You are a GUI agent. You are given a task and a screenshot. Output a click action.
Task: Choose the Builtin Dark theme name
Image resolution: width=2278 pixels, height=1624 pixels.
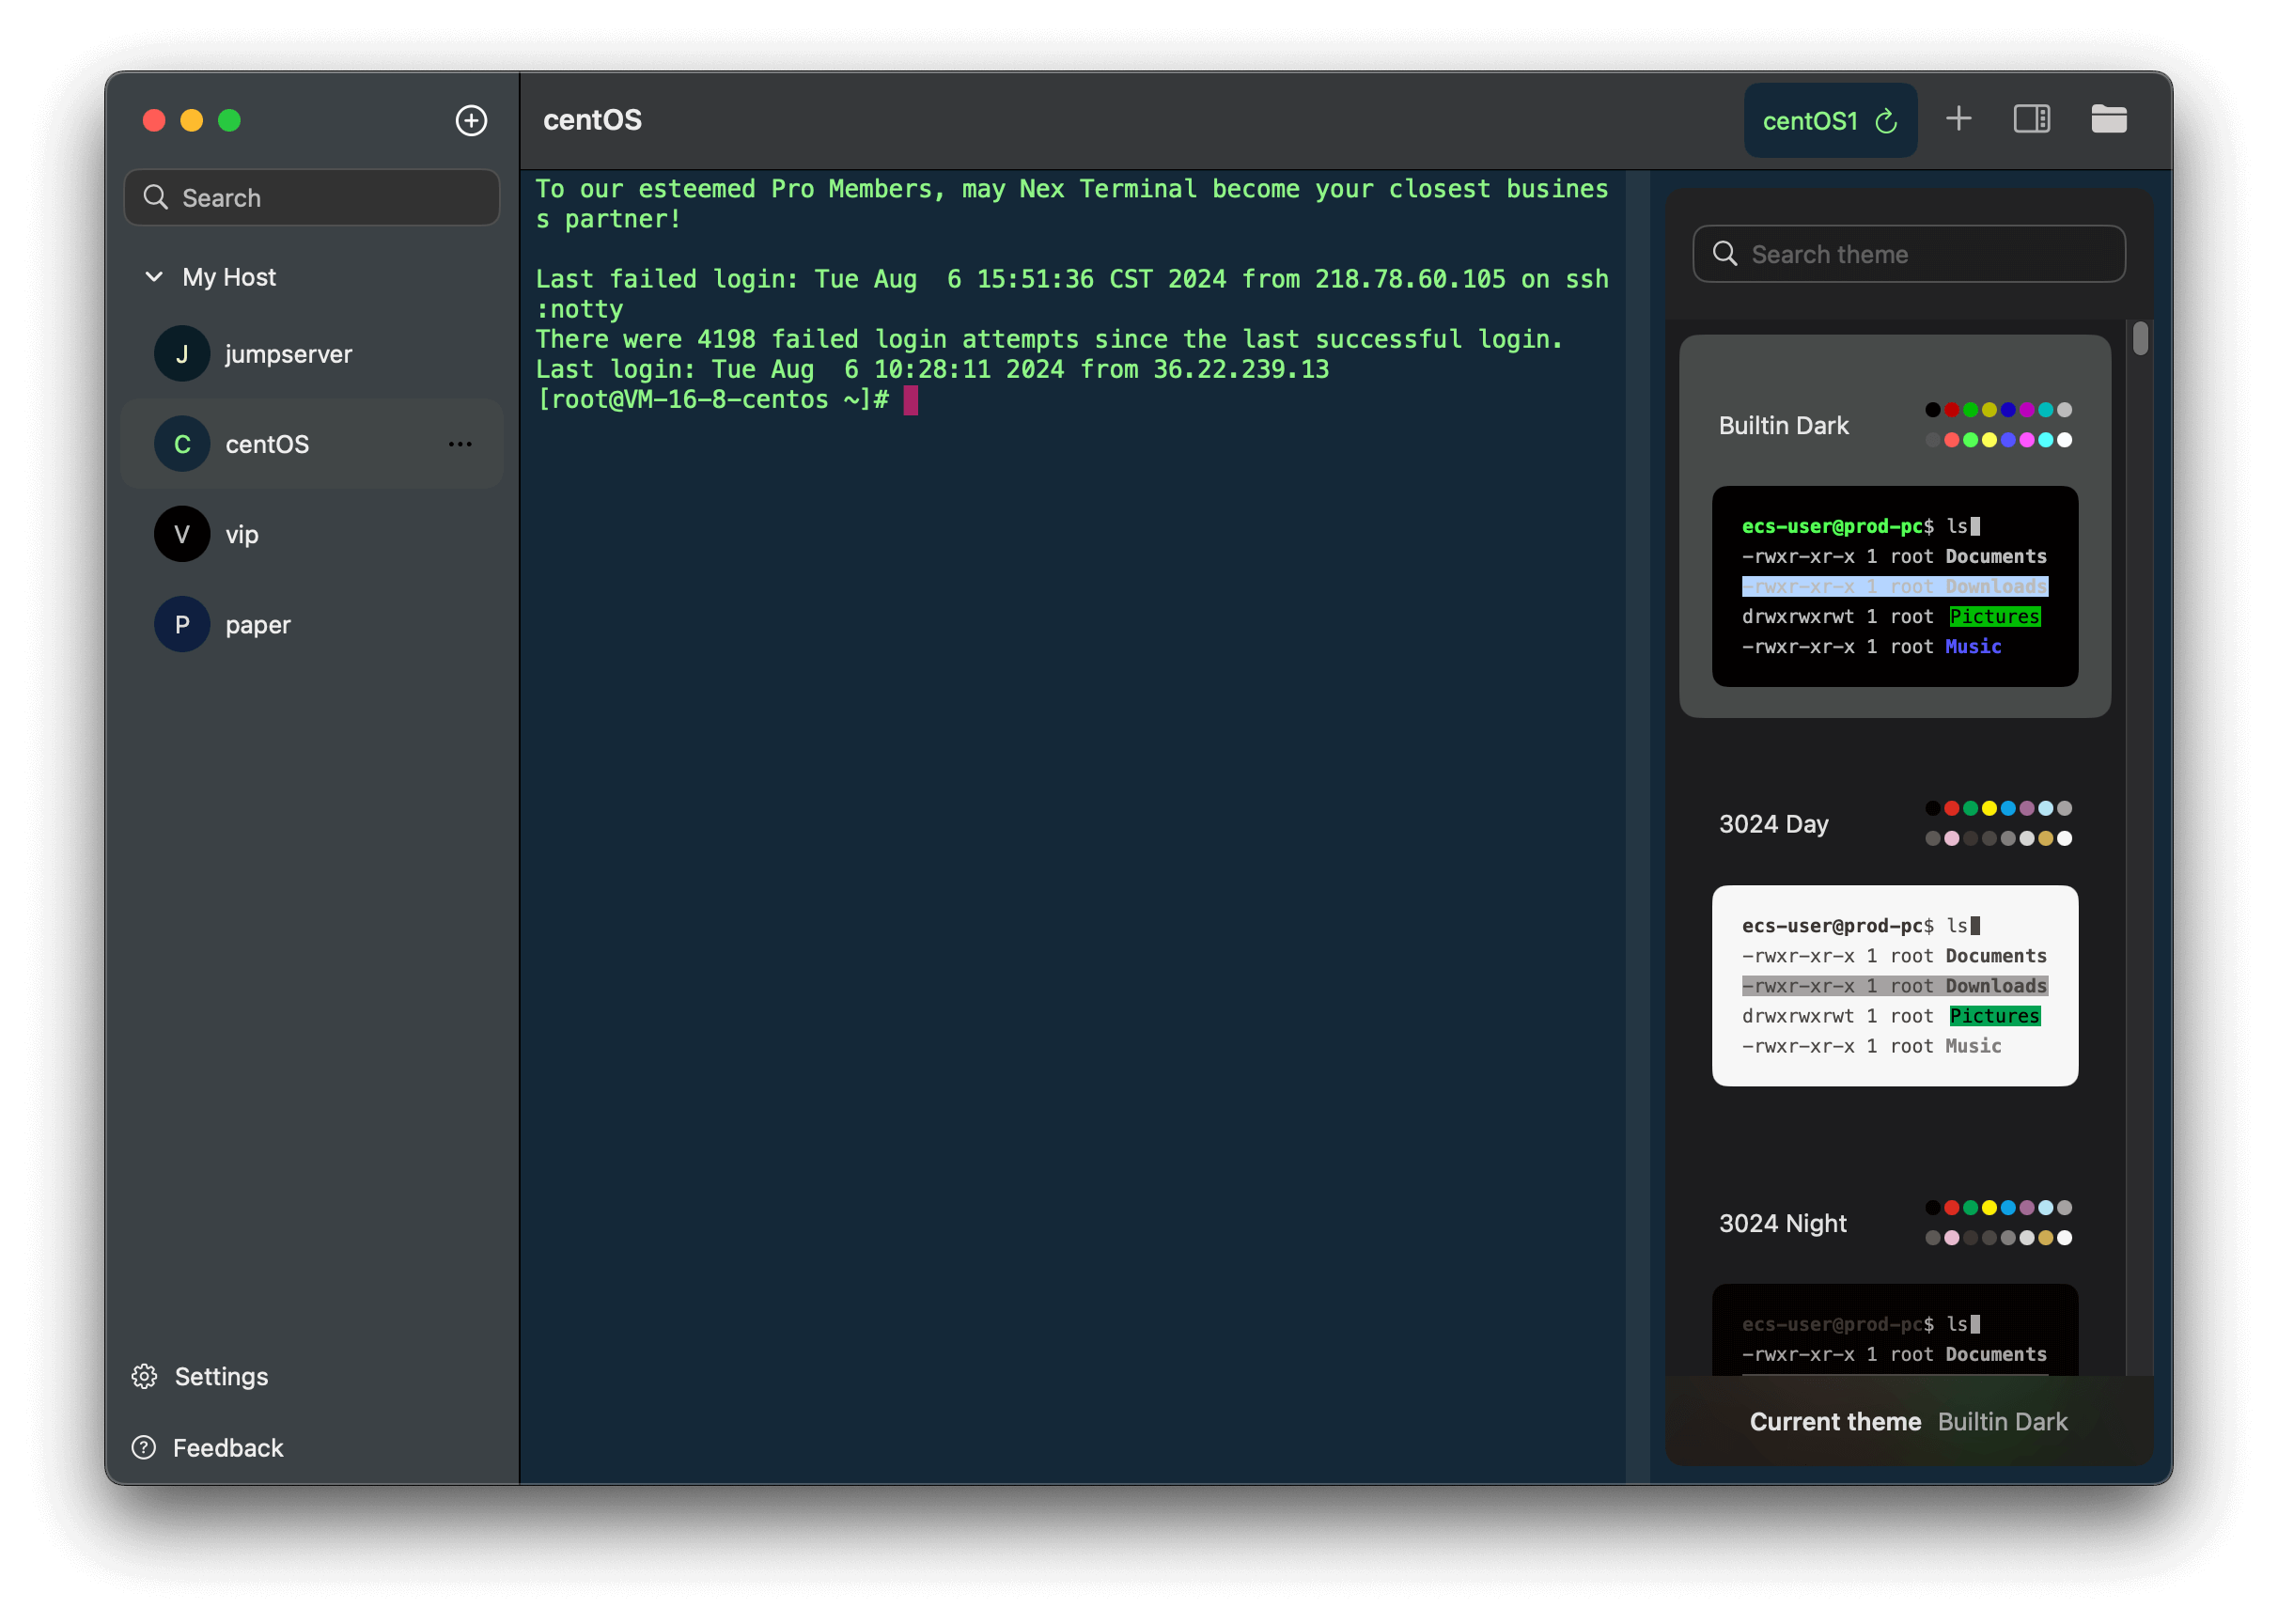[1783, 425]
